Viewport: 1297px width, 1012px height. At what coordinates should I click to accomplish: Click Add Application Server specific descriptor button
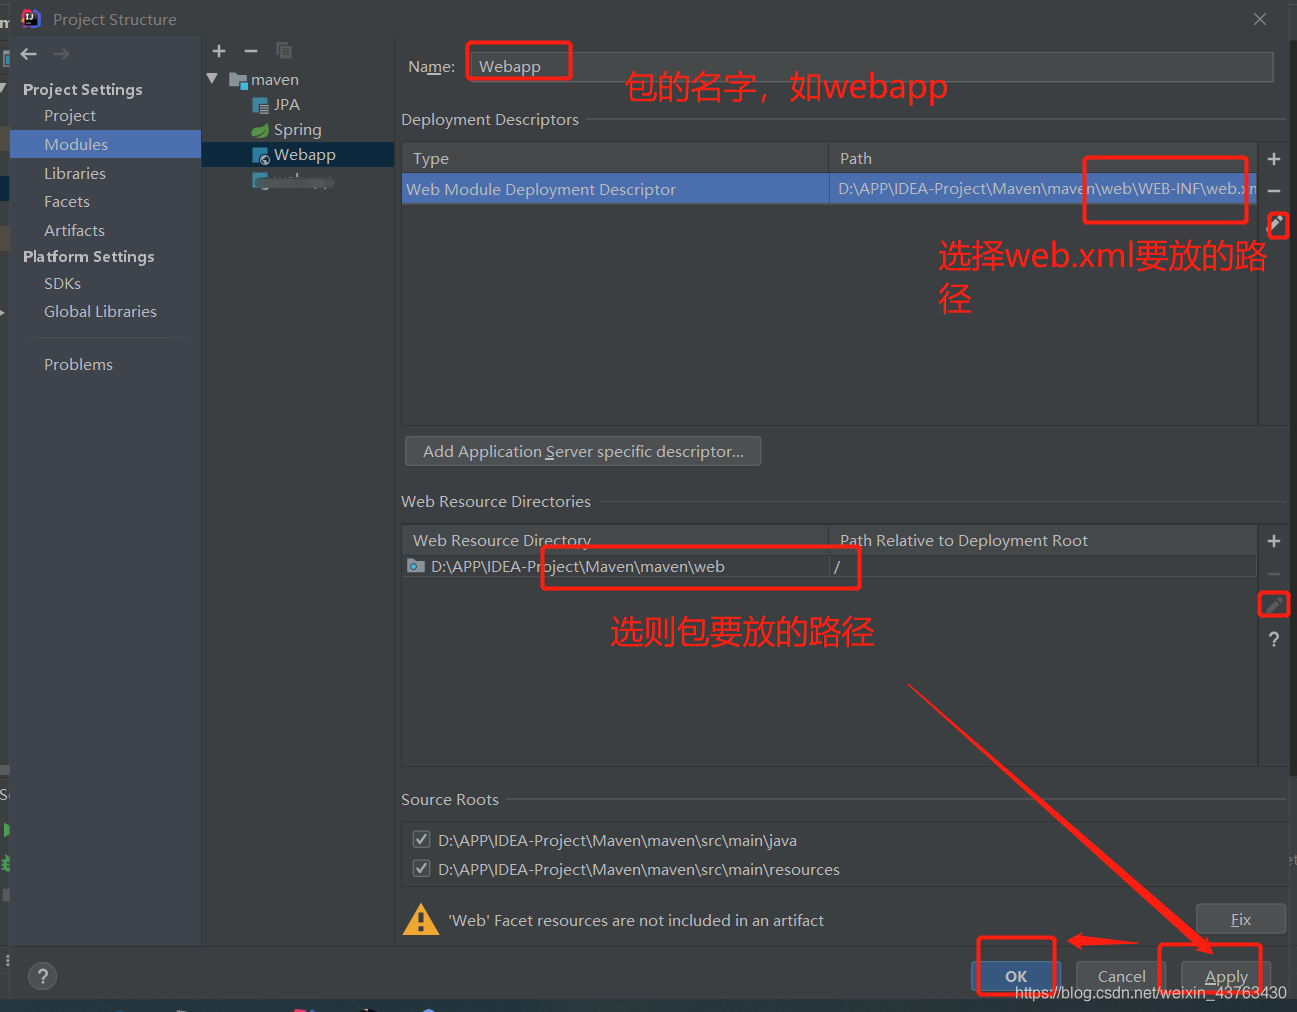click(x=583, y=451)
